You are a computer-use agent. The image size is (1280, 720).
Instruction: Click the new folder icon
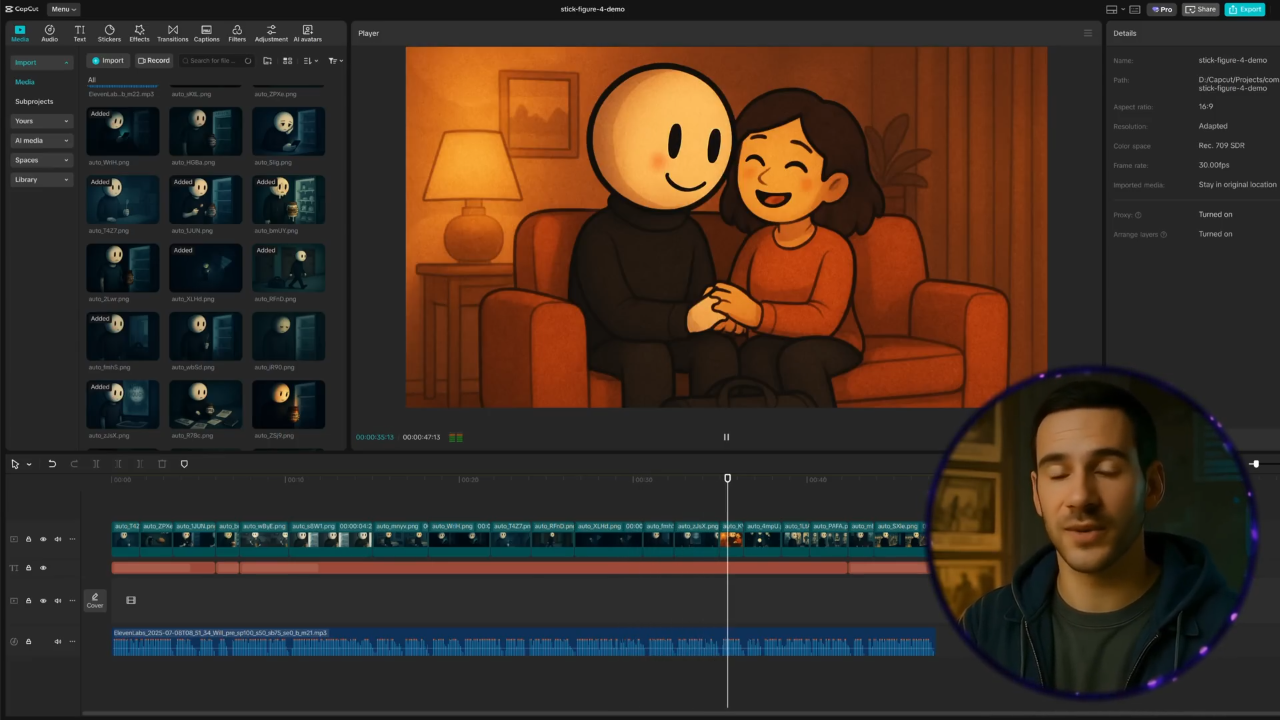267,60
